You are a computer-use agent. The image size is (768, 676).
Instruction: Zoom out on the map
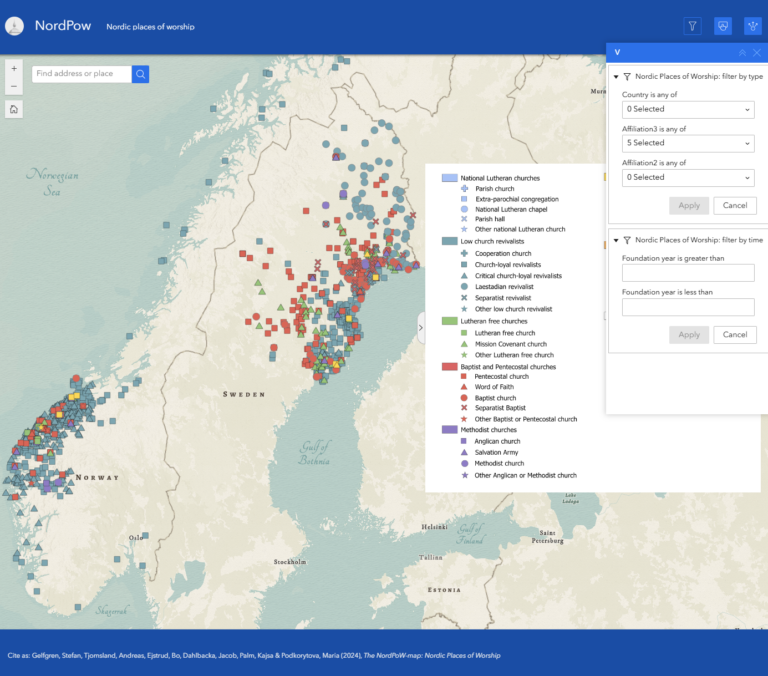(x=14, y=86)
